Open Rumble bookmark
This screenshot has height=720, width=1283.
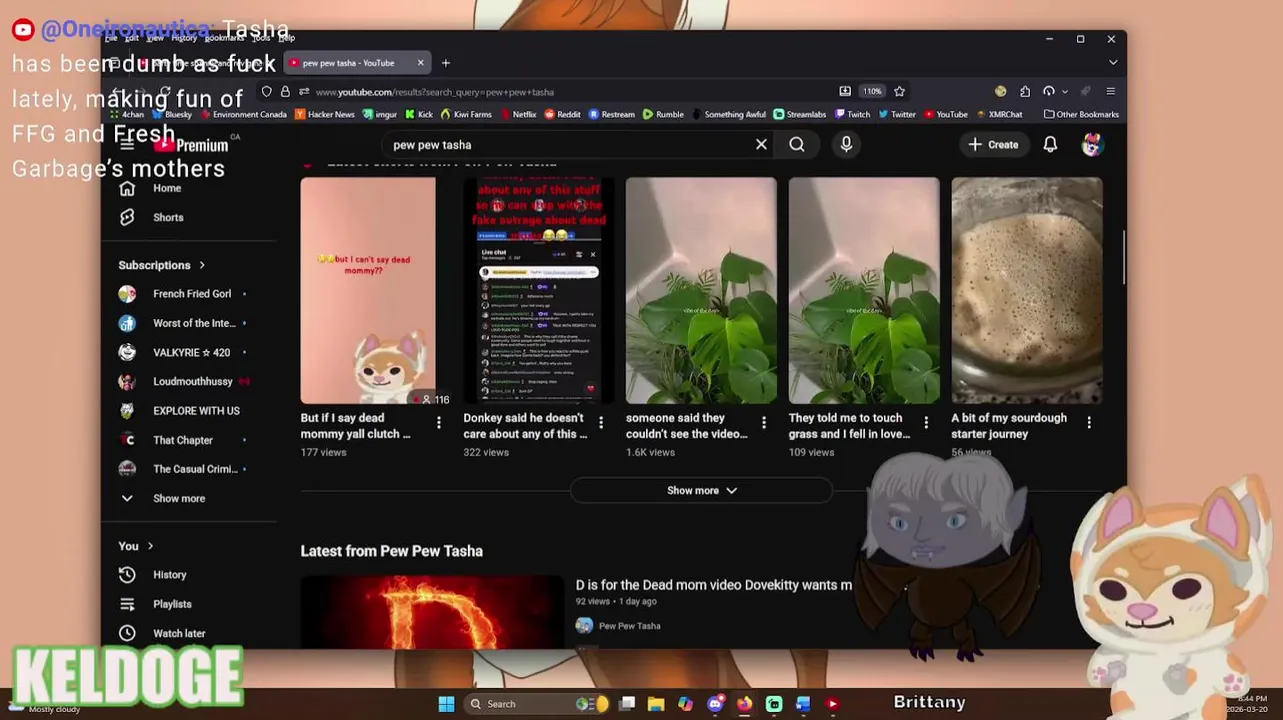663,114
